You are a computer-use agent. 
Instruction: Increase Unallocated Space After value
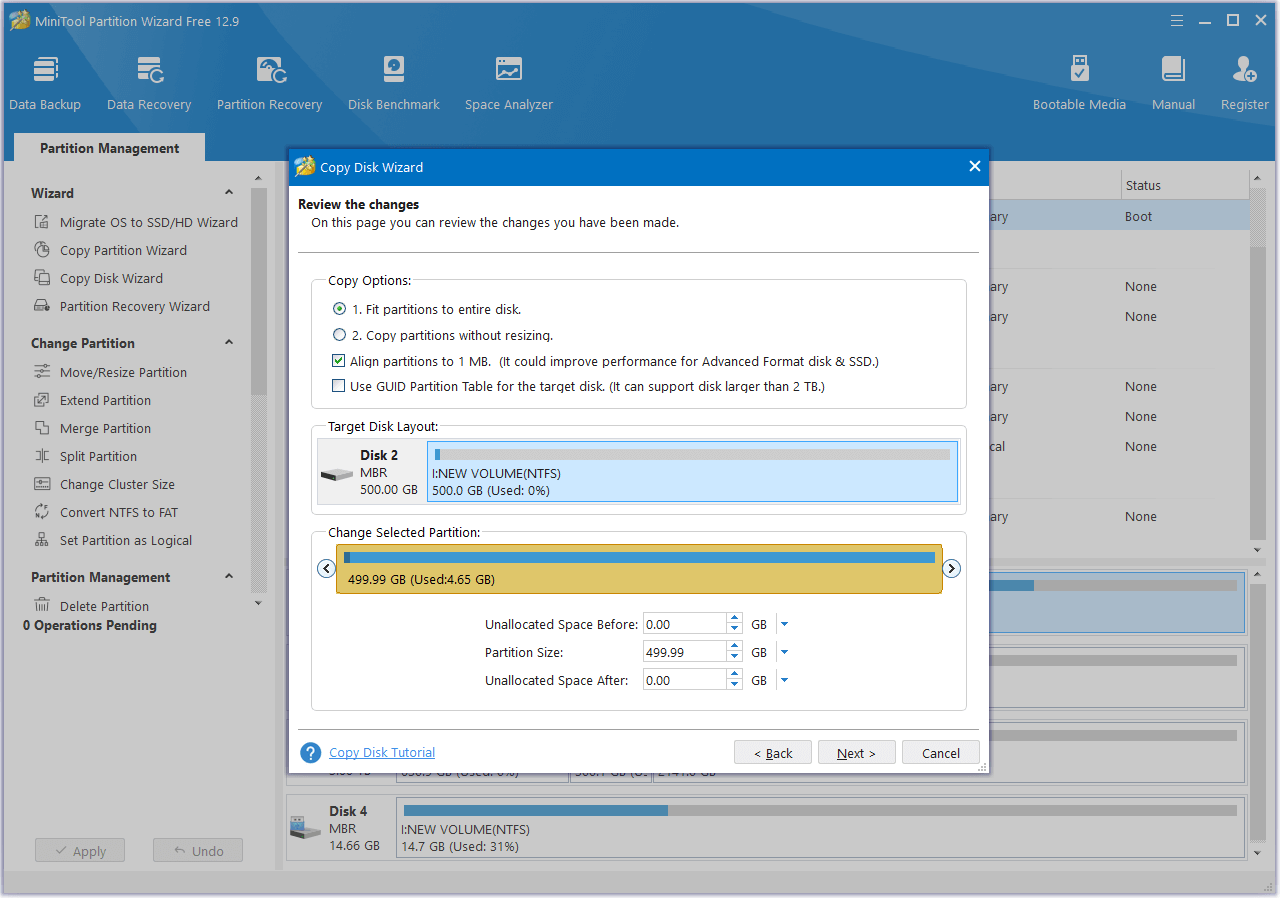735,675
